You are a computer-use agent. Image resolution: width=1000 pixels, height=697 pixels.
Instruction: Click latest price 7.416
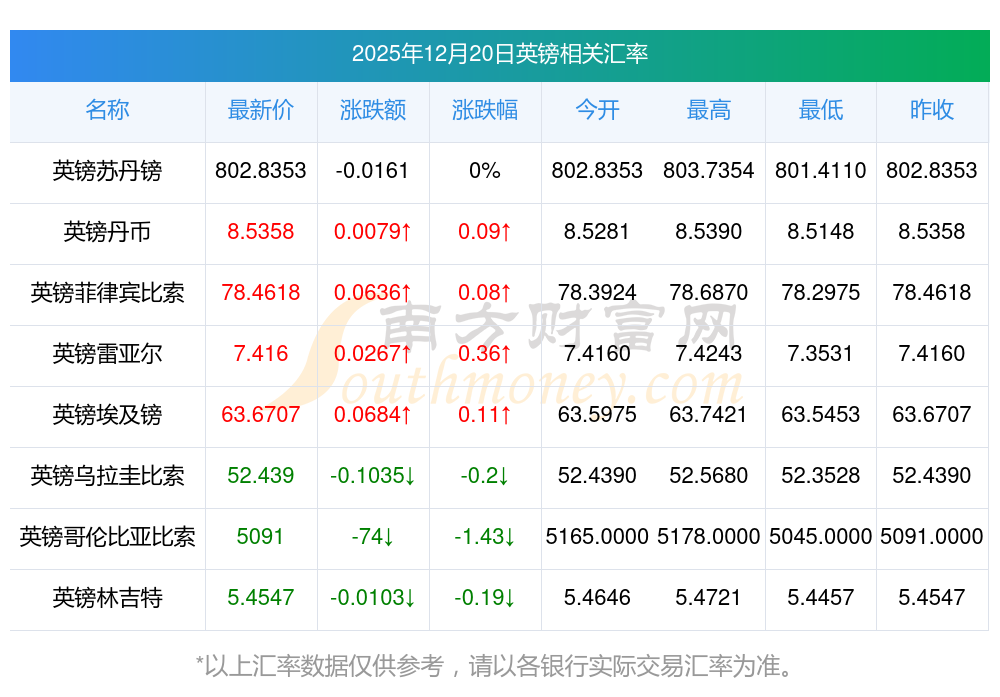(261, 353)
